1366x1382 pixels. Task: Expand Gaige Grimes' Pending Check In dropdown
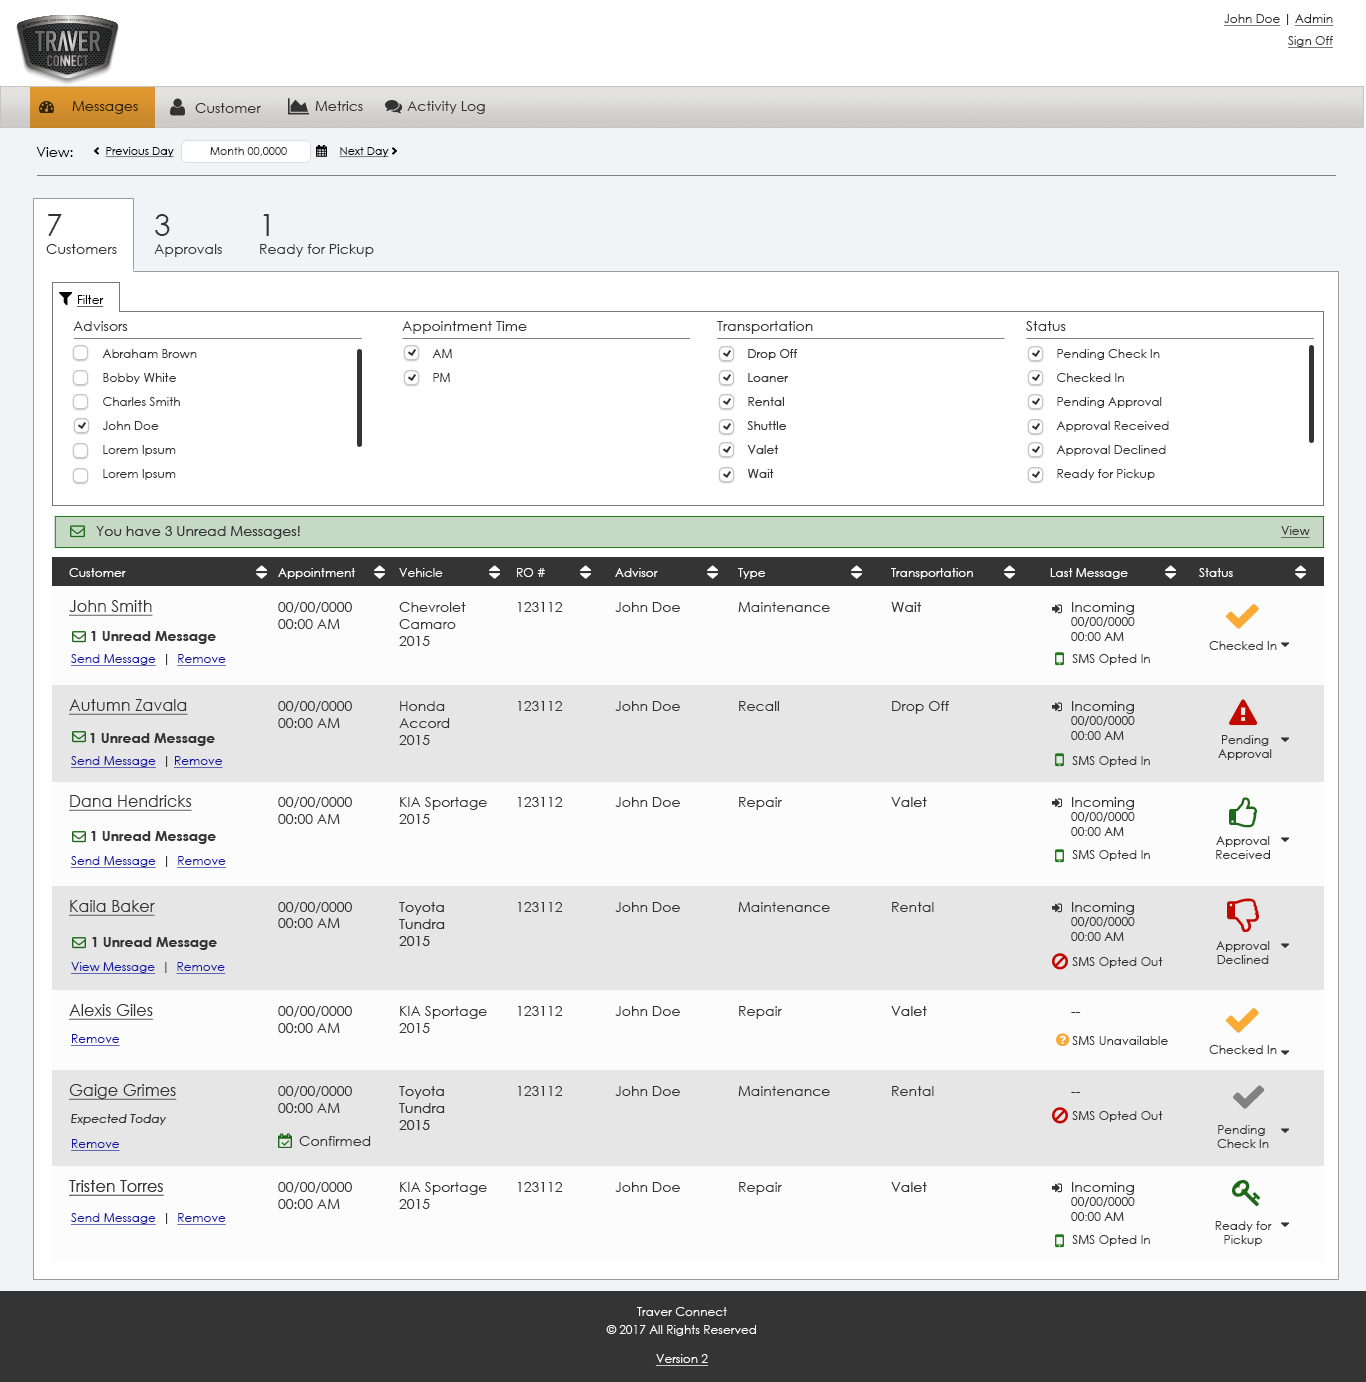(1285, 1131)
